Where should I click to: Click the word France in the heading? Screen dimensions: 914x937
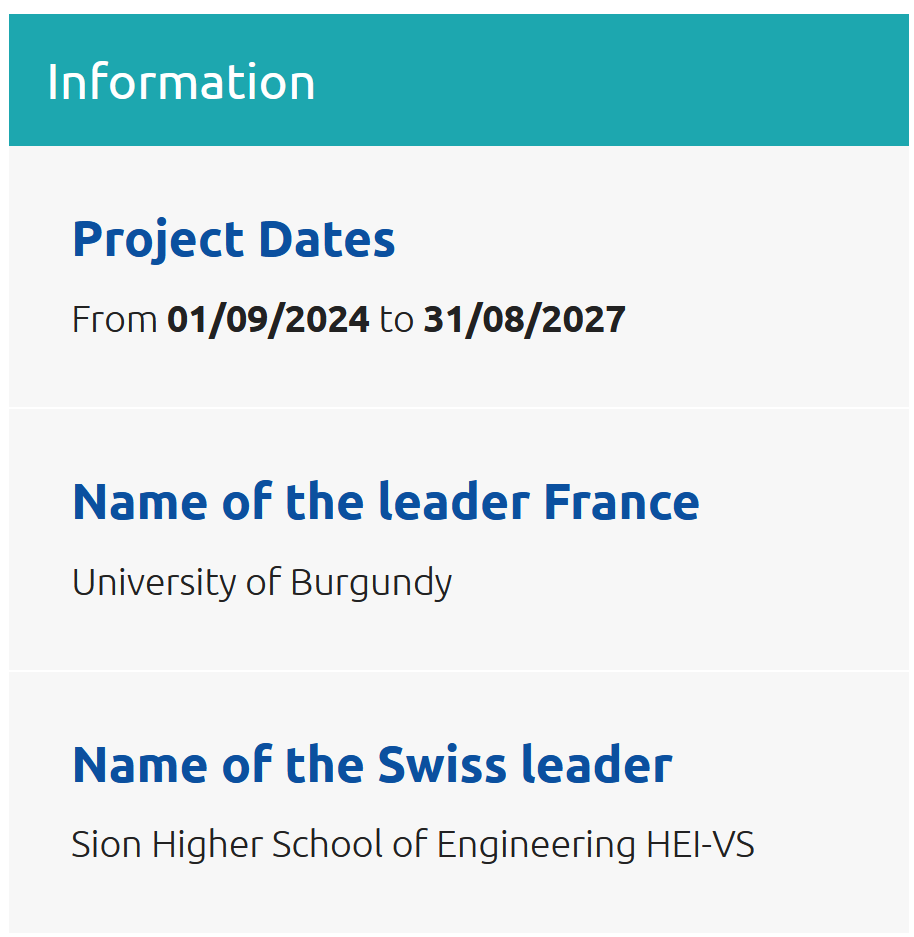(621, 502)
